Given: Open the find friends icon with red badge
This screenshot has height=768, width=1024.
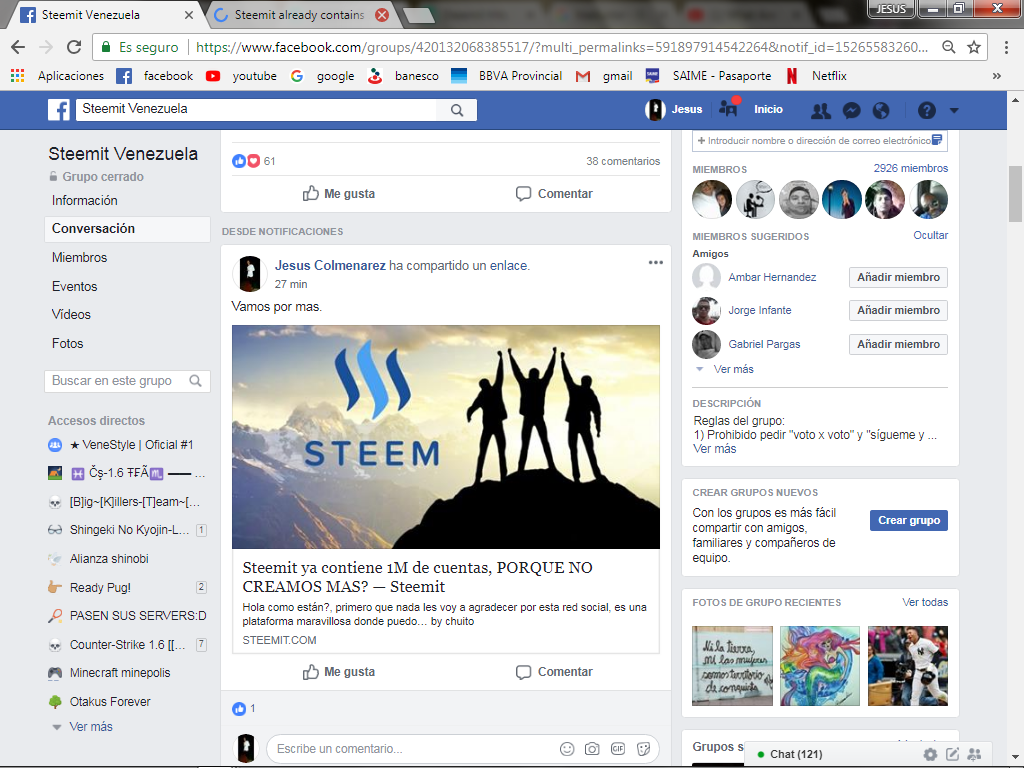Looking at the screenshot, I should pos(729,108).
